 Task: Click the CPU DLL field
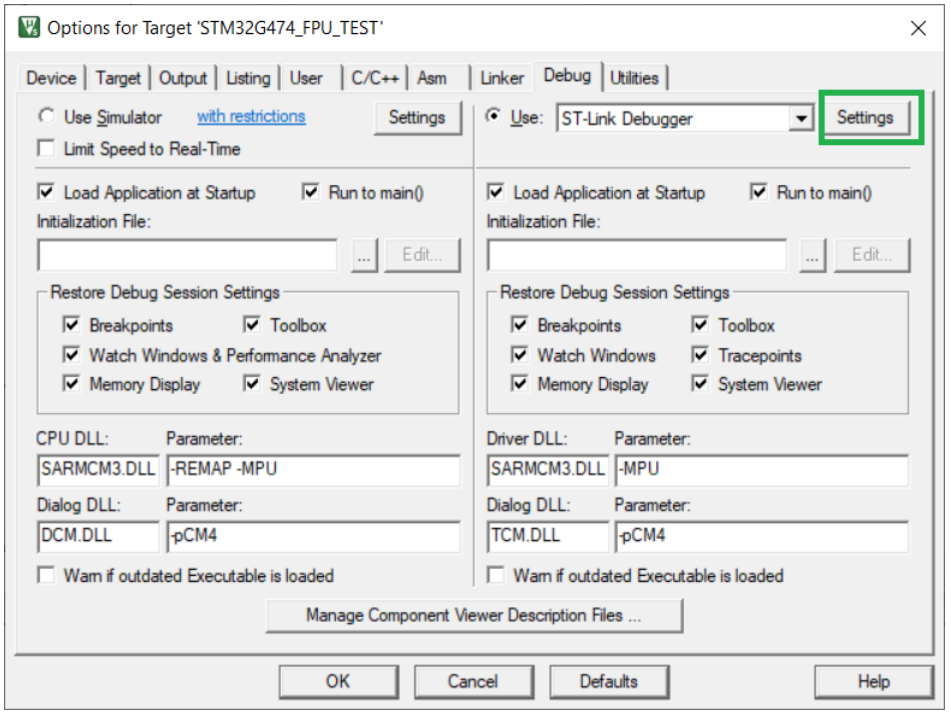pos(98,470)
